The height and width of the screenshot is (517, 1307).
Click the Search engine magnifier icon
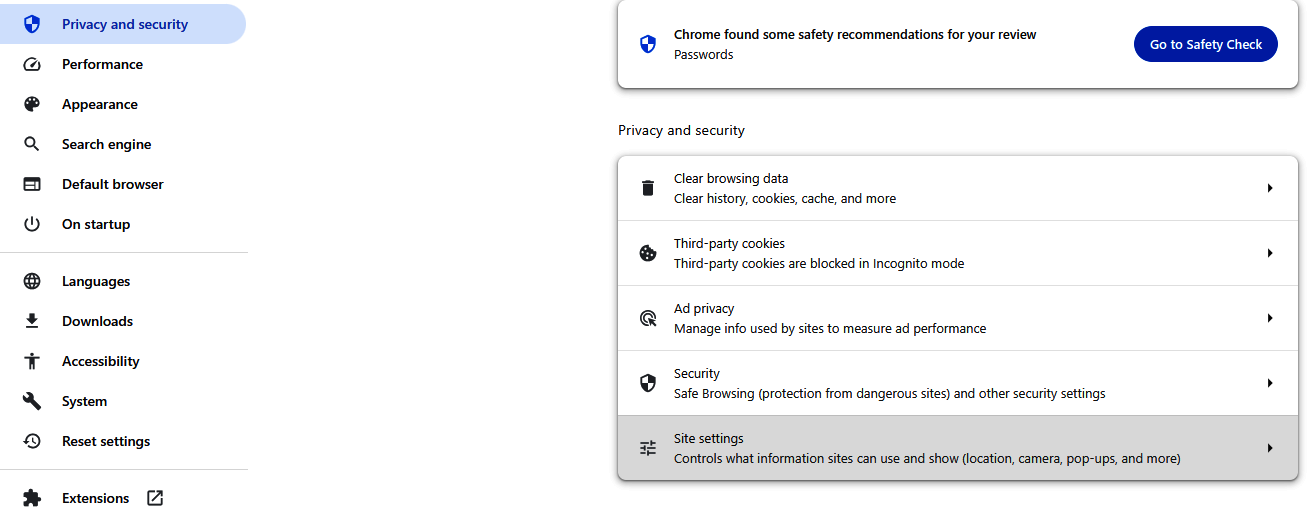coord(32,144)
